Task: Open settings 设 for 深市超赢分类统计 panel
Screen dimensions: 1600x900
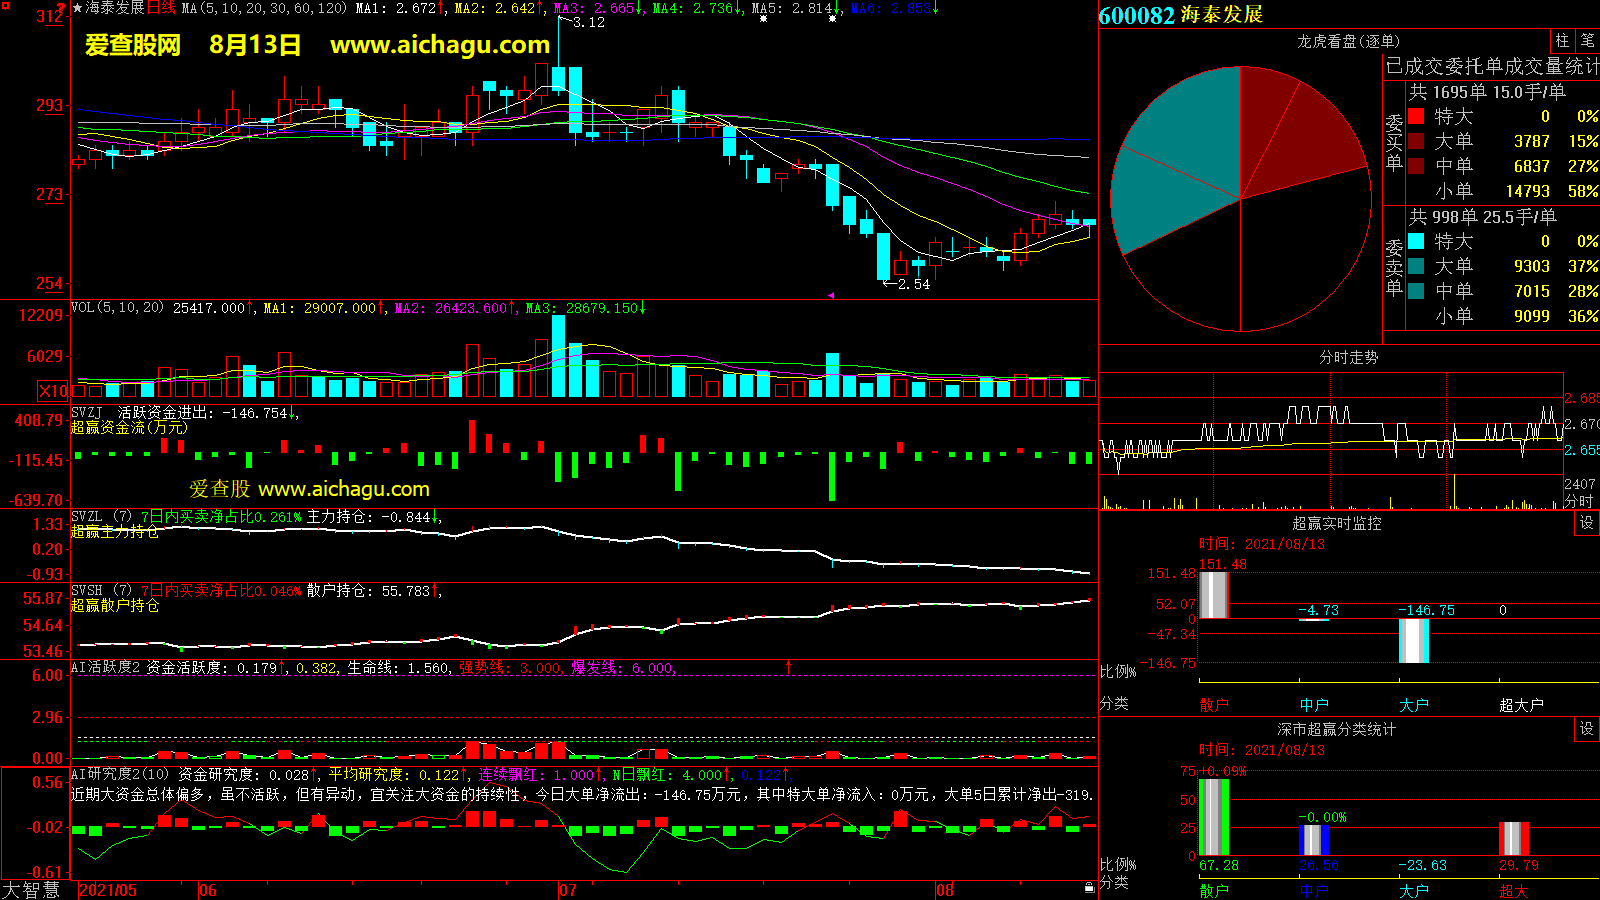Action: (x=1586, y=729)
